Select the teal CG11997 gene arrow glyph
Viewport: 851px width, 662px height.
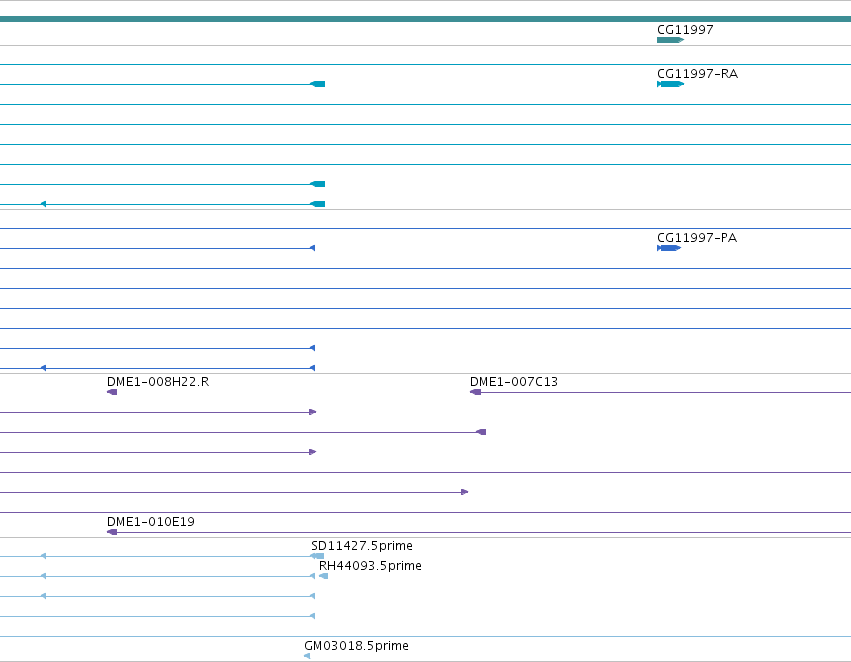670,40
